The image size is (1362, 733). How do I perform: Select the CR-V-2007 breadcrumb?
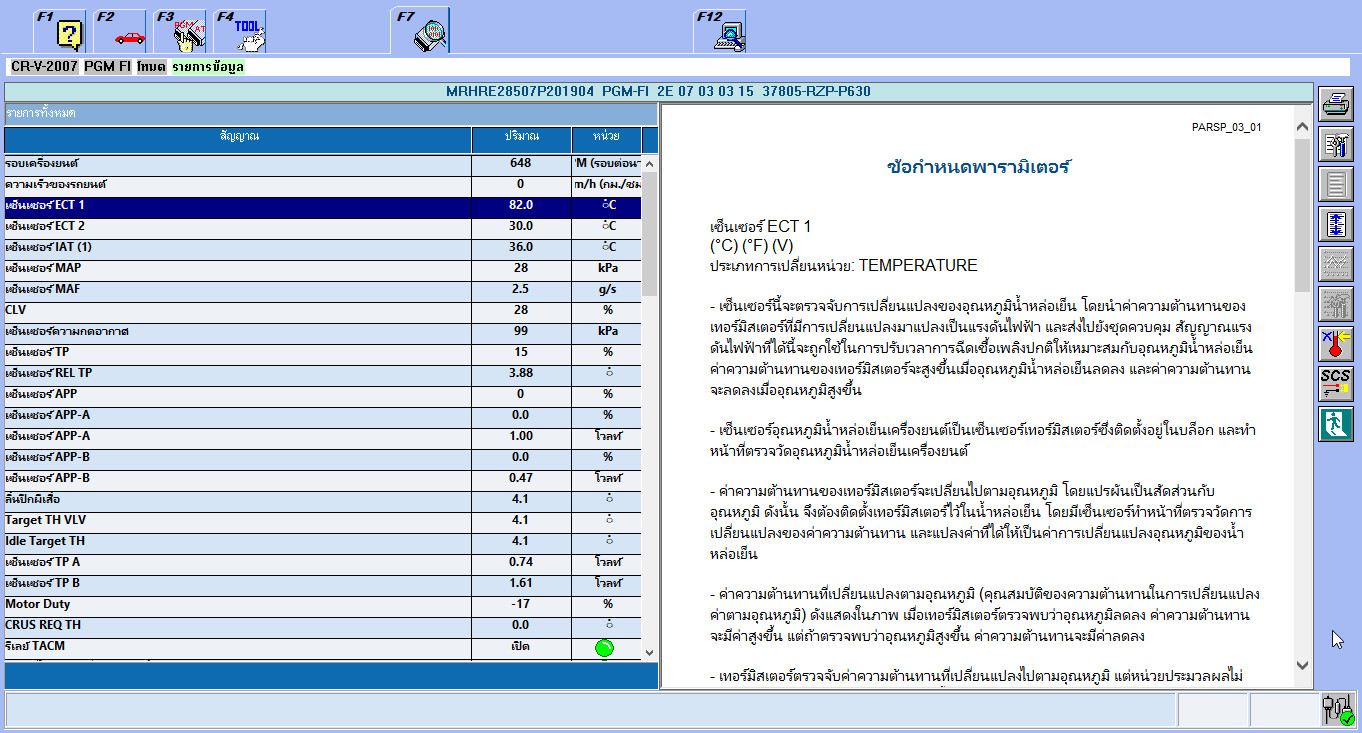[43, 67]
